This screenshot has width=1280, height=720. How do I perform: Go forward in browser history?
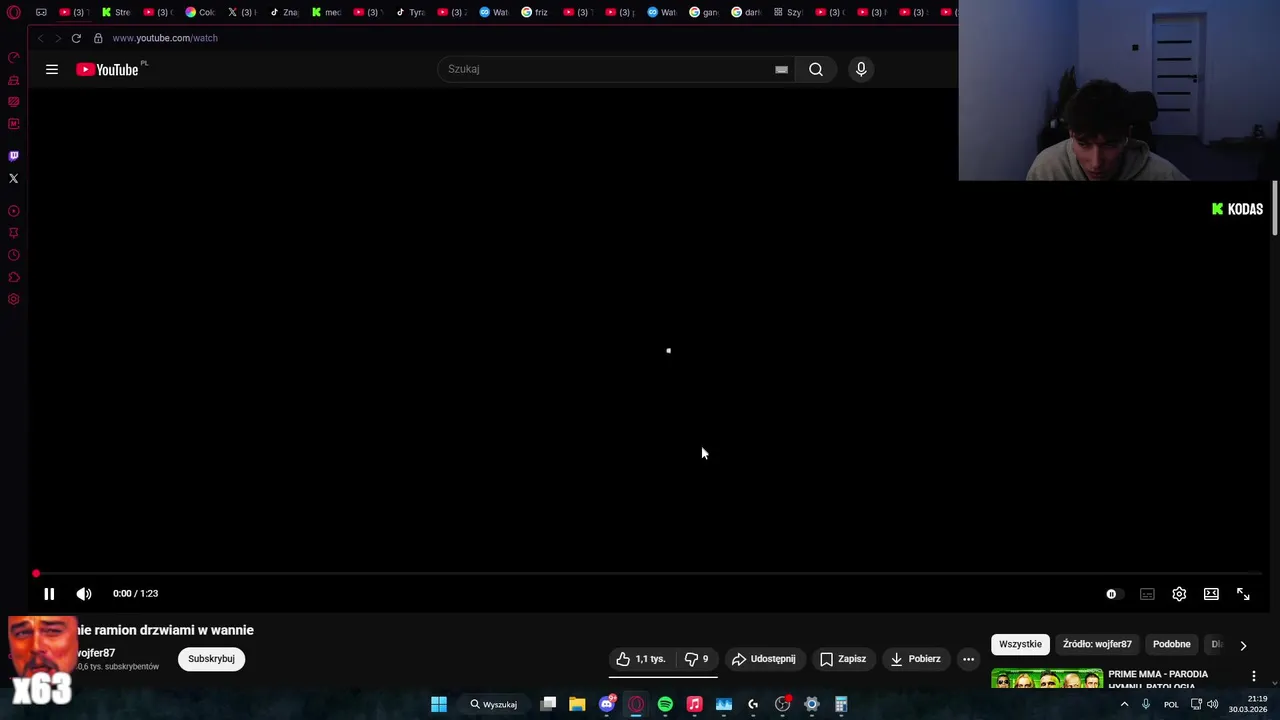(58, 38)
